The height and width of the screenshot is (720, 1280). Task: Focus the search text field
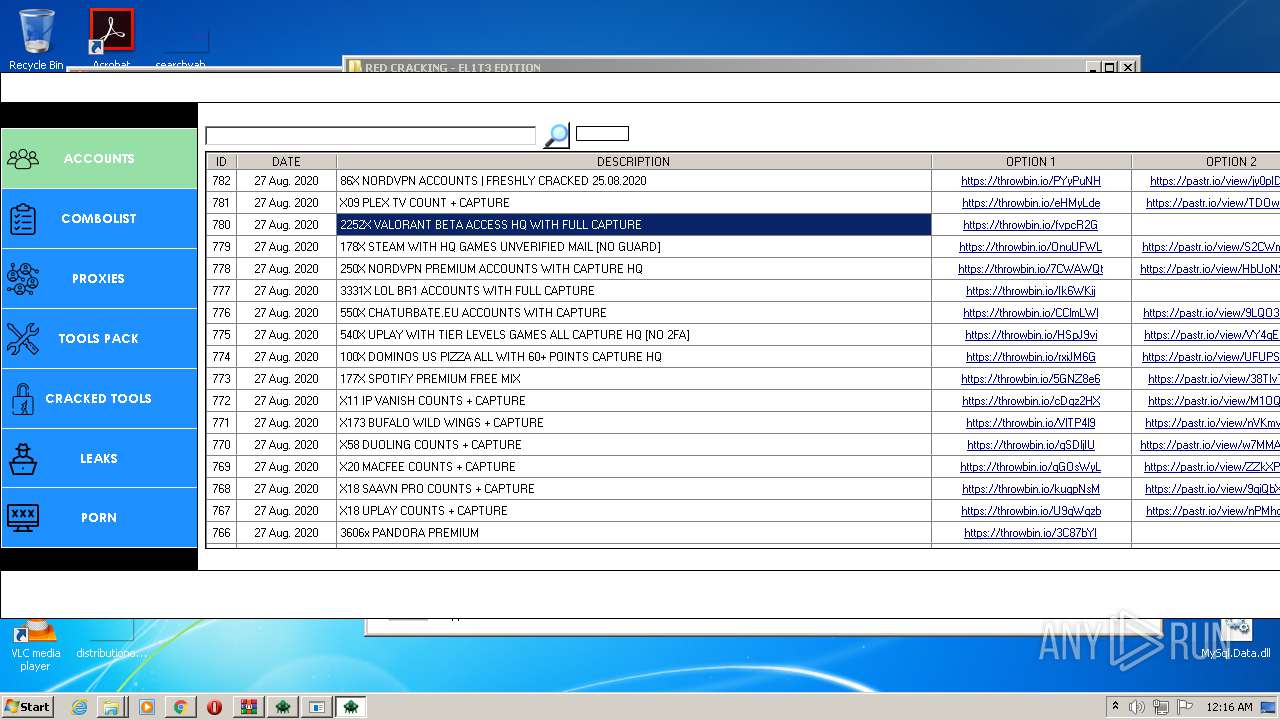tap(371, 135)
